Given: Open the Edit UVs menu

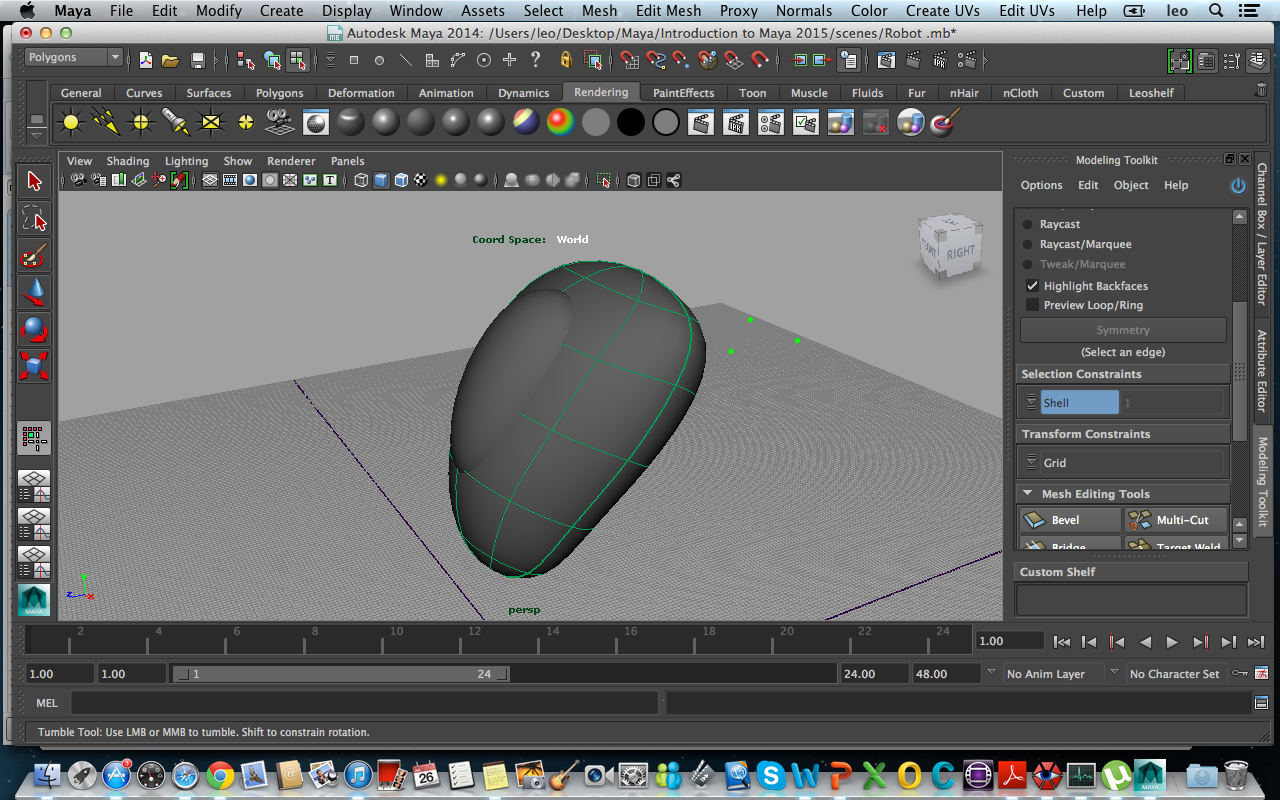Looking at the screenshot, I should 1026,11.
